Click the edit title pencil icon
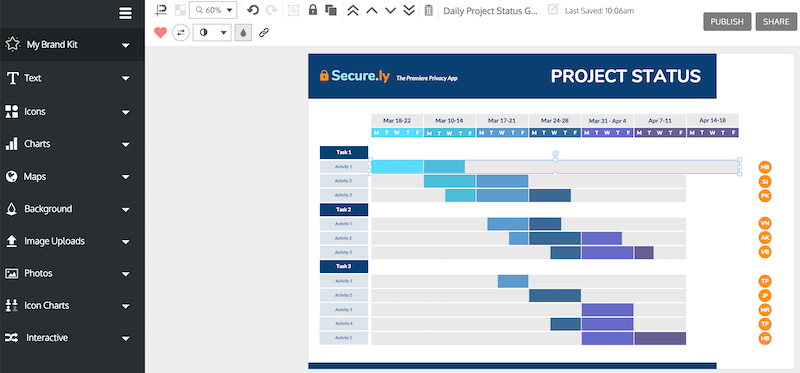Viewport: 800px width, 373px height. point(553,9)
